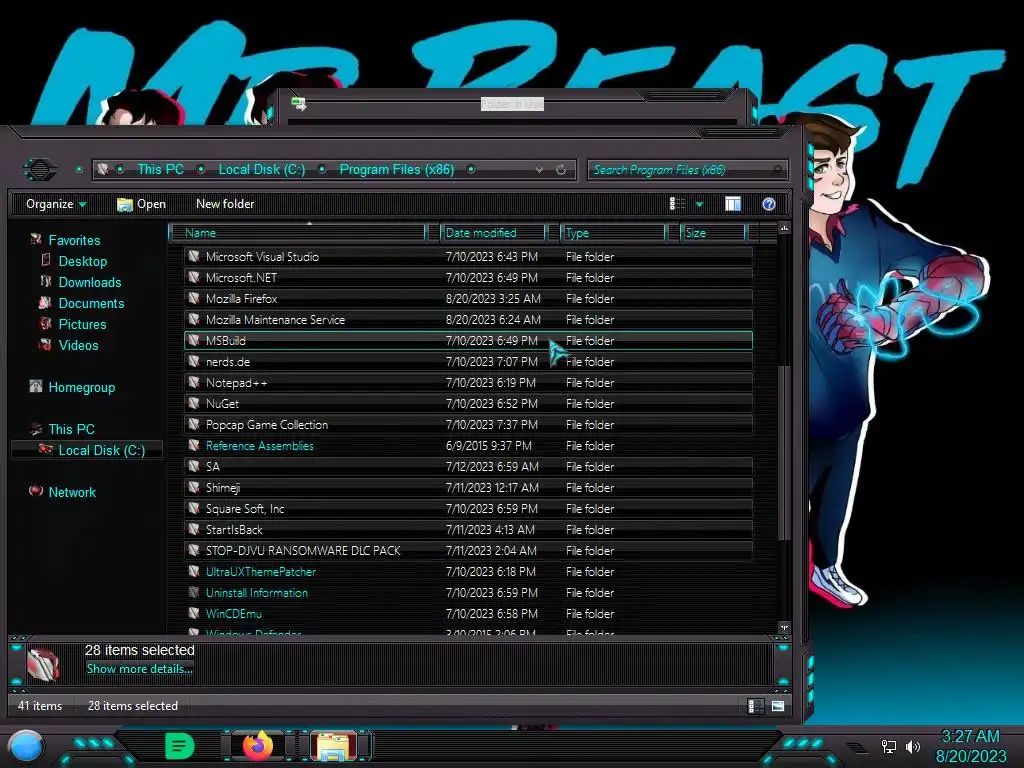Viewport: 1024px width, 768px height.
Task: Click the Program Files (x86) breadcrumb
Action: click(396, 170)
